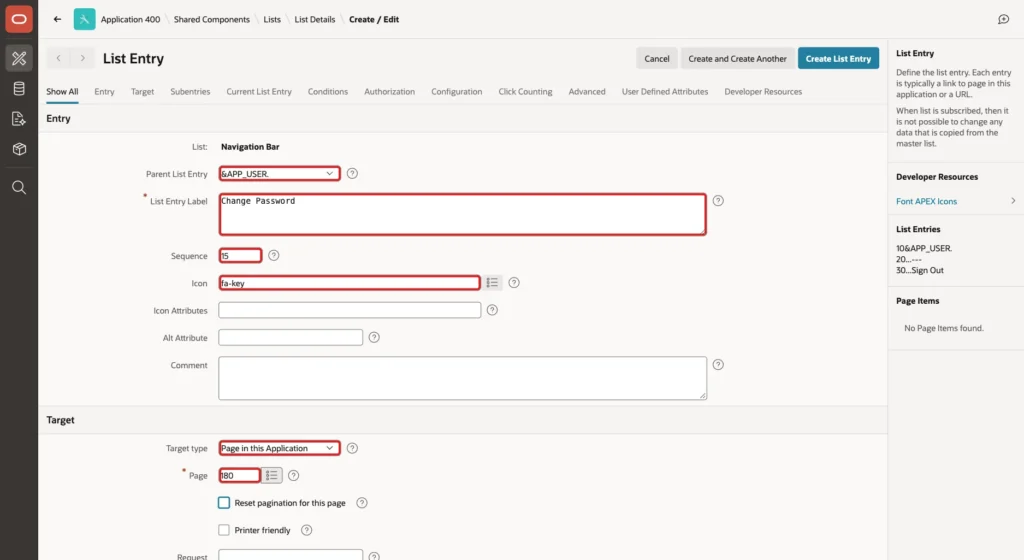The image size is (1024, 560).
Task: Open the Advanced tab
Action: [x=586, y=91]
